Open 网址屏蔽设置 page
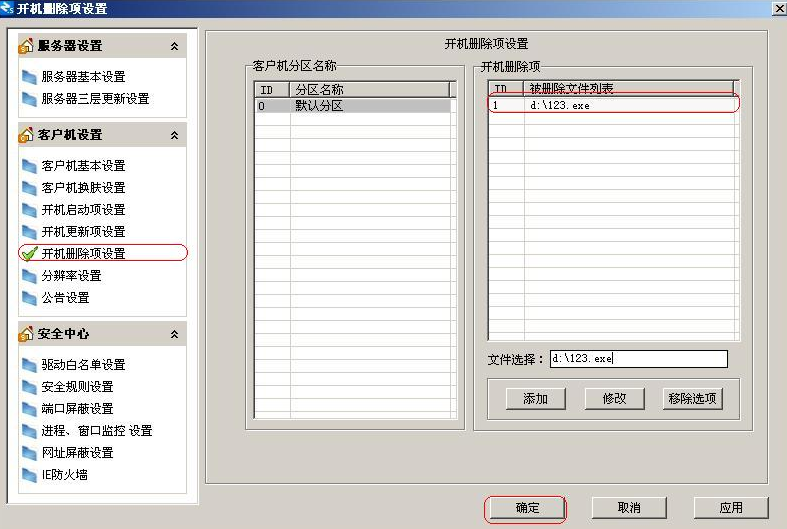787x529 pixels. click(77, 453)
